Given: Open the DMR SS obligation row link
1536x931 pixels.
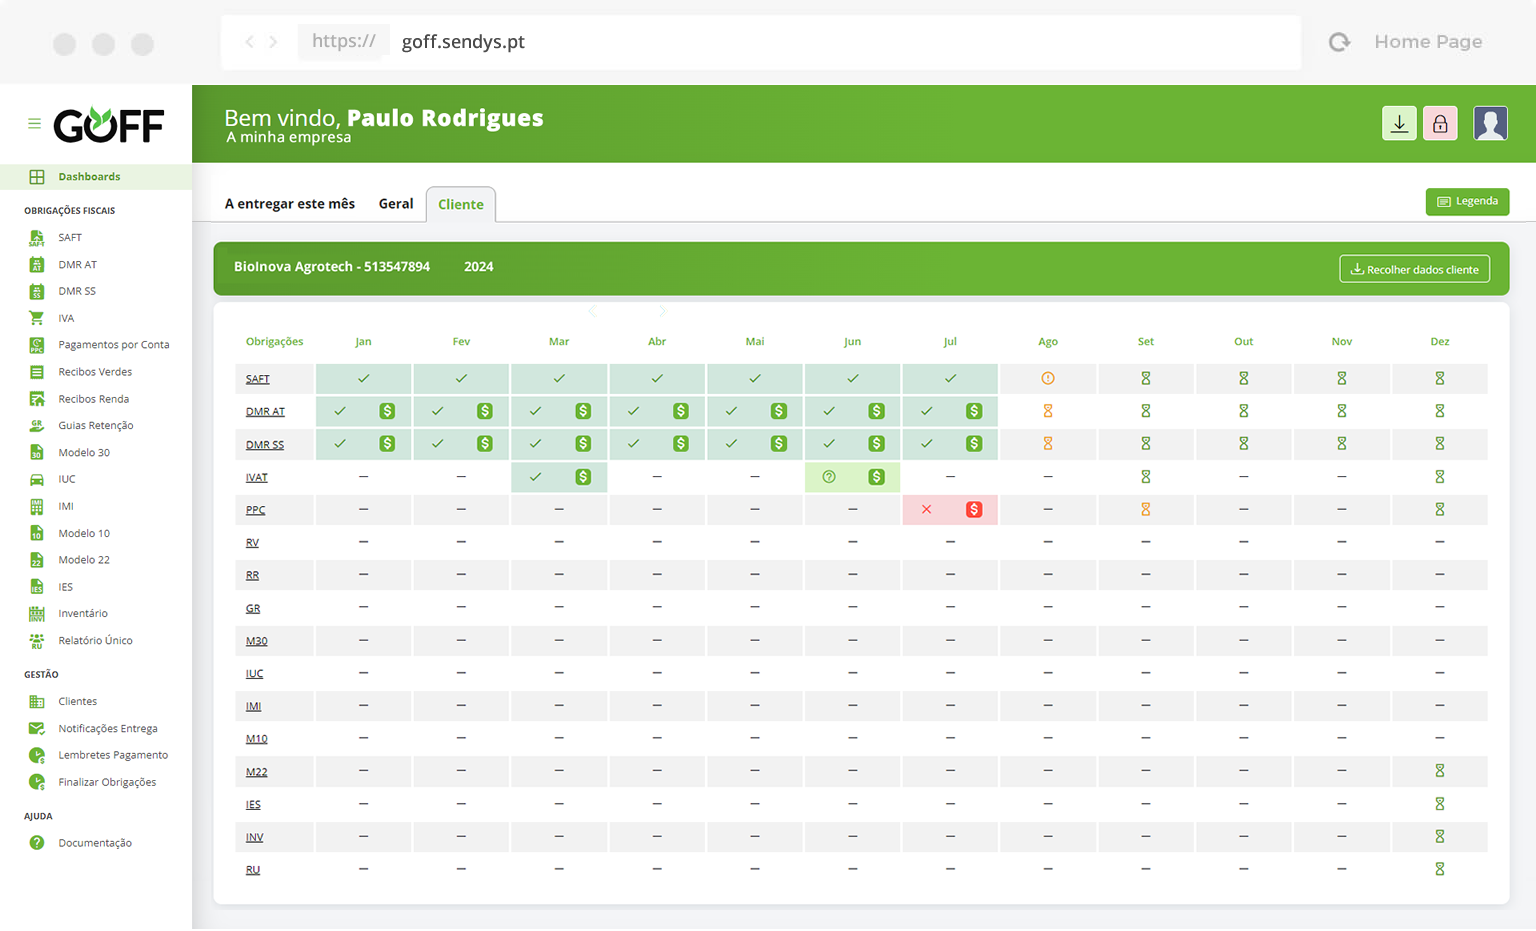Looking at the screenshot, I should coord(265,444).
